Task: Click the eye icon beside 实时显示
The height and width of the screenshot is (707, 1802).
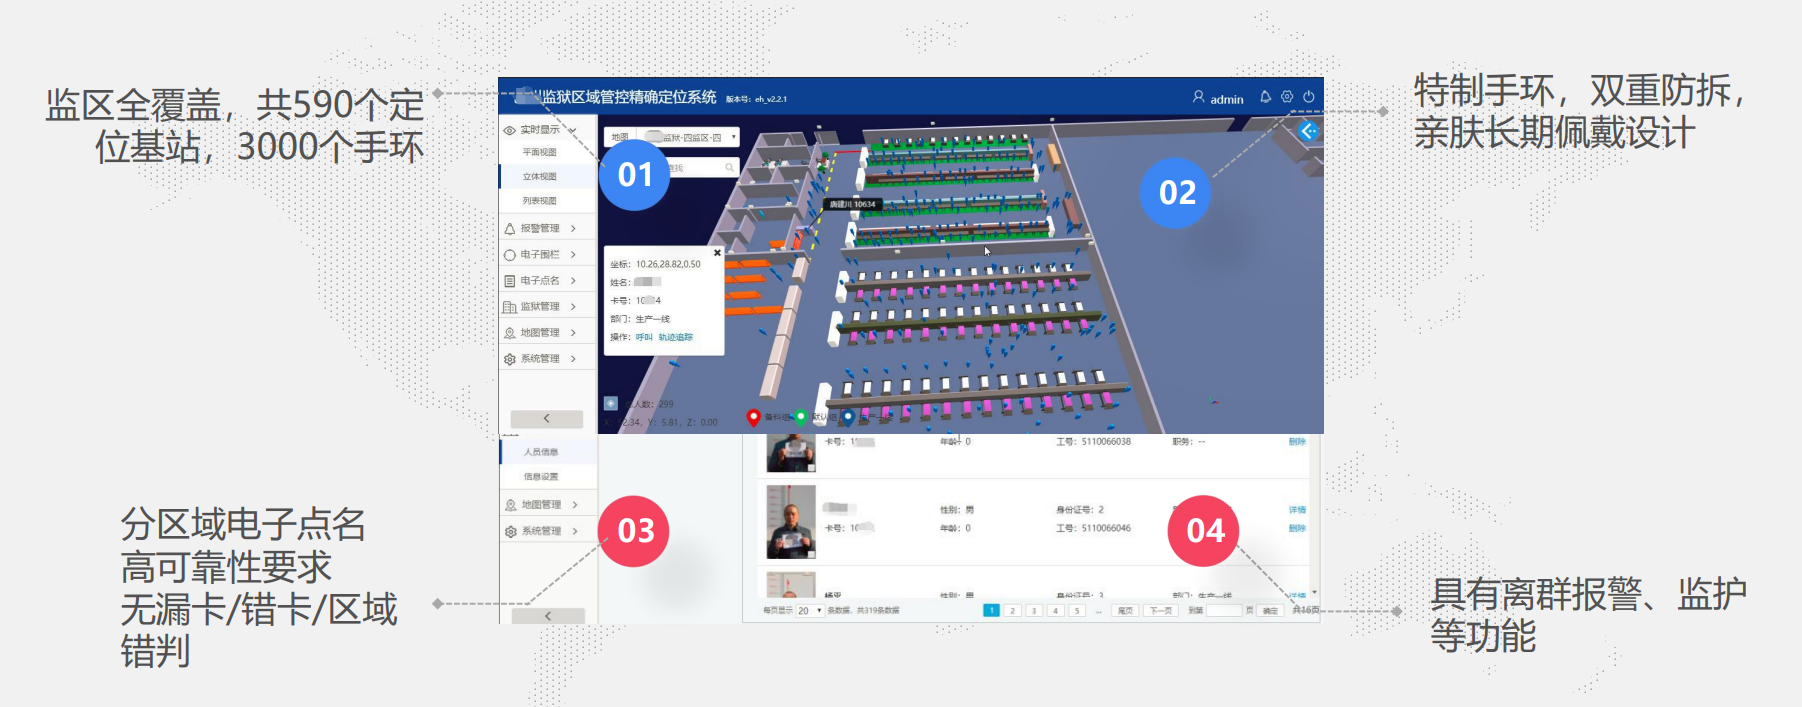Action: click(x=510, y=130)
